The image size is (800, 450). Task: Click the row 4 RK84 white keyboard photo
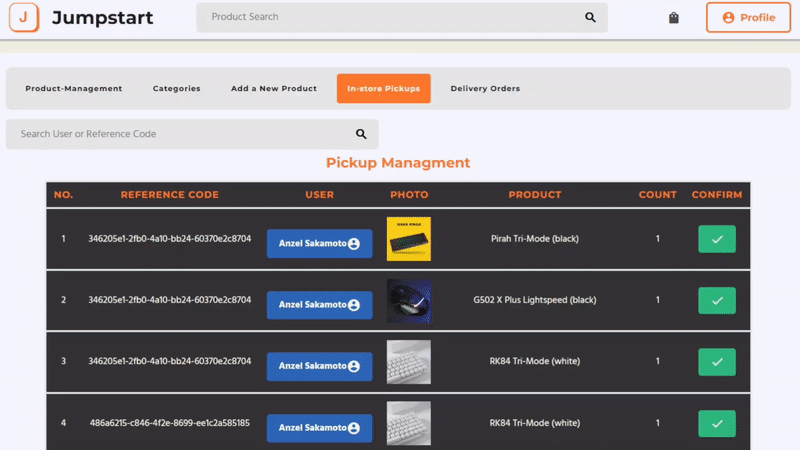[x=409, y=423]
